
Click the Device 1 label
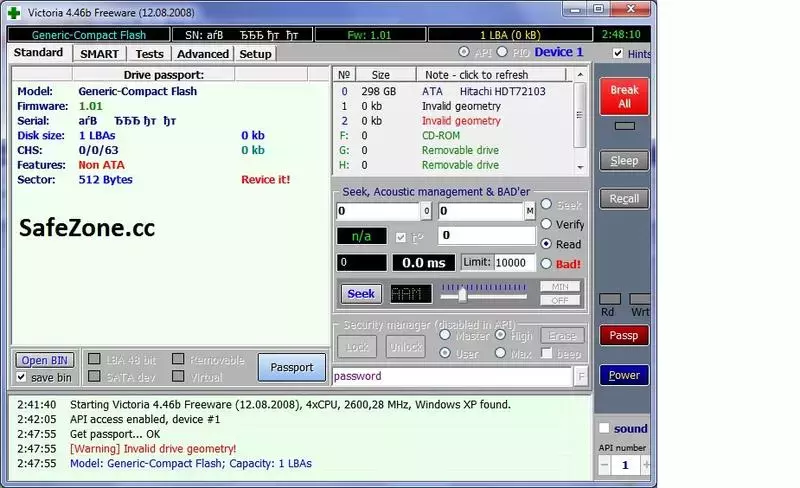pos(559,52)
